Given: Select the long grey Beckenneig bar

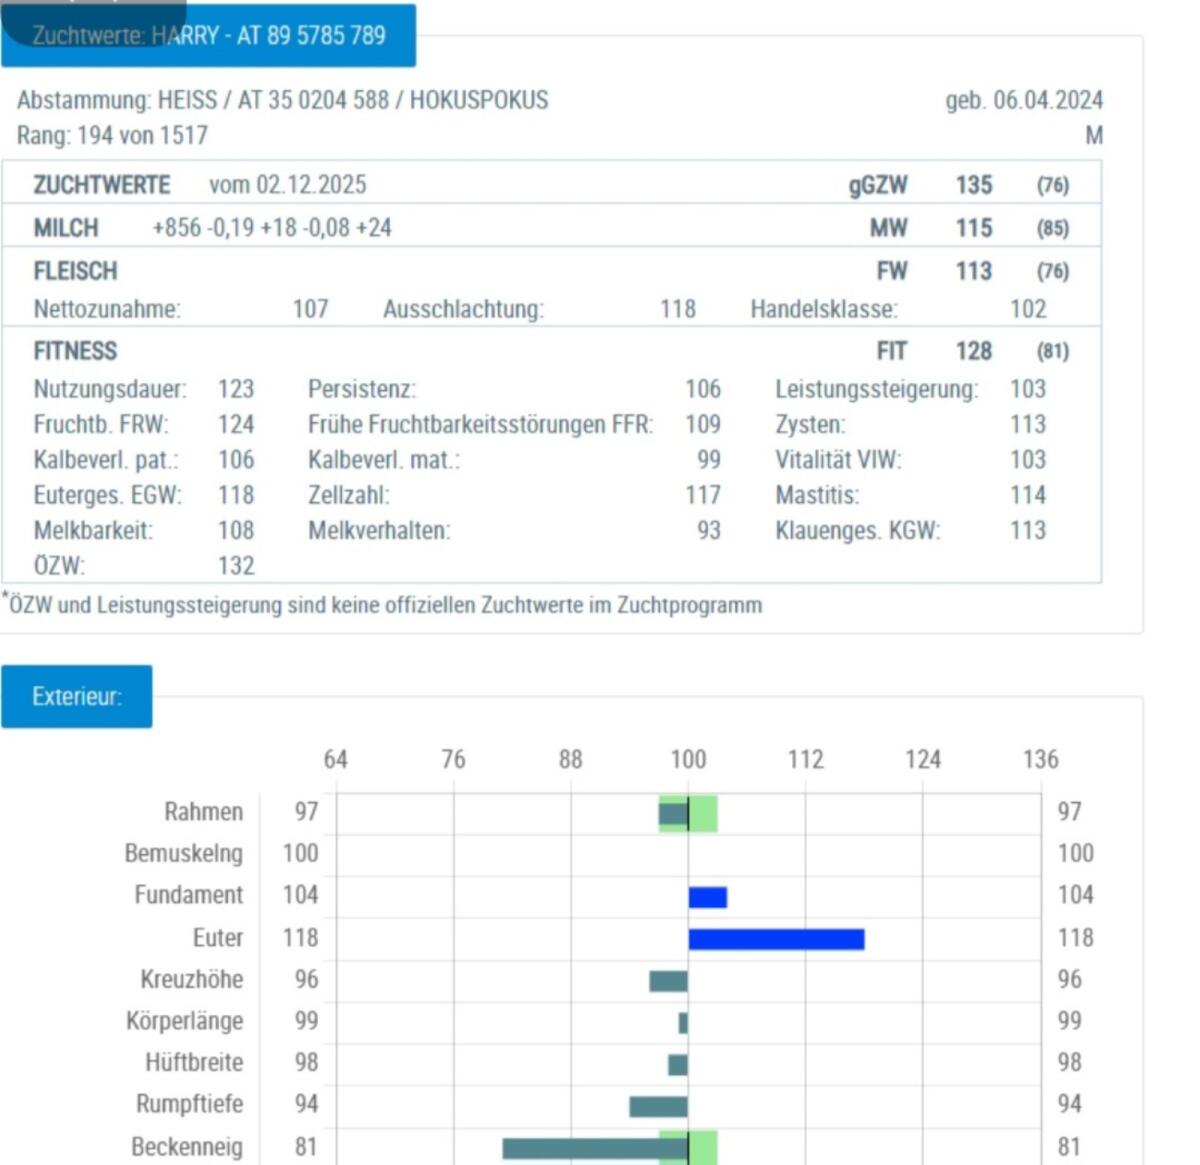Looking at the screenshot, I should (x=594, y=1148).
